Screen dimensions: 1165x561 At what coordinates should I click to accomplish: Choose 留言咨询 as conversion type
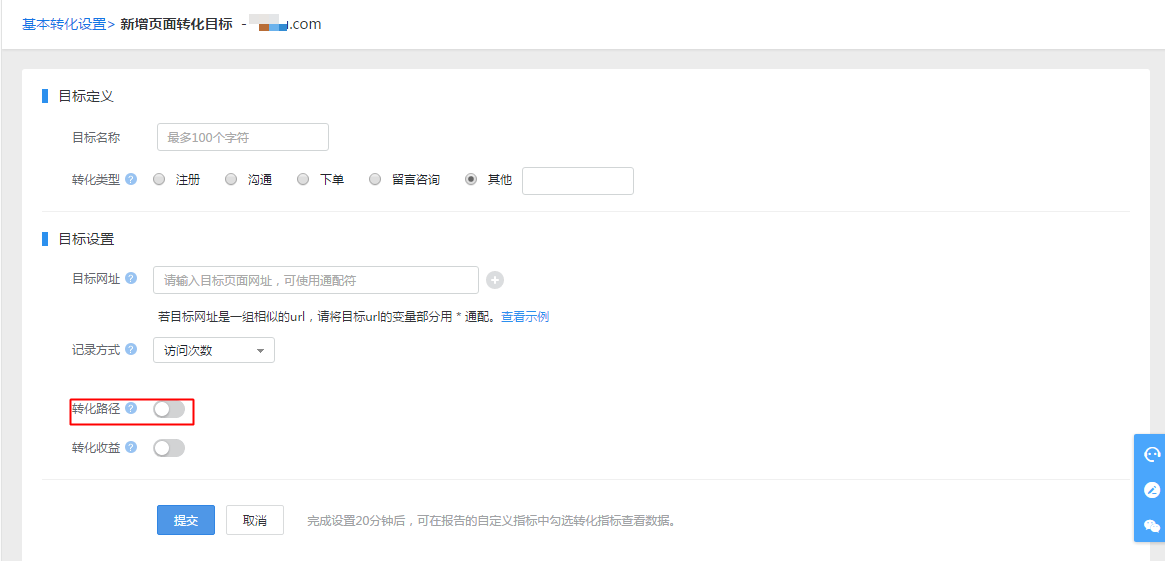(375, 180)
